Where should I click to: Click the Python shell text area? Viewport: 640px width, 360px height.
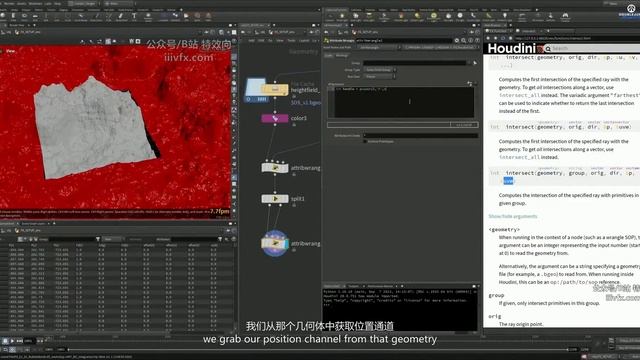(400, 309)
